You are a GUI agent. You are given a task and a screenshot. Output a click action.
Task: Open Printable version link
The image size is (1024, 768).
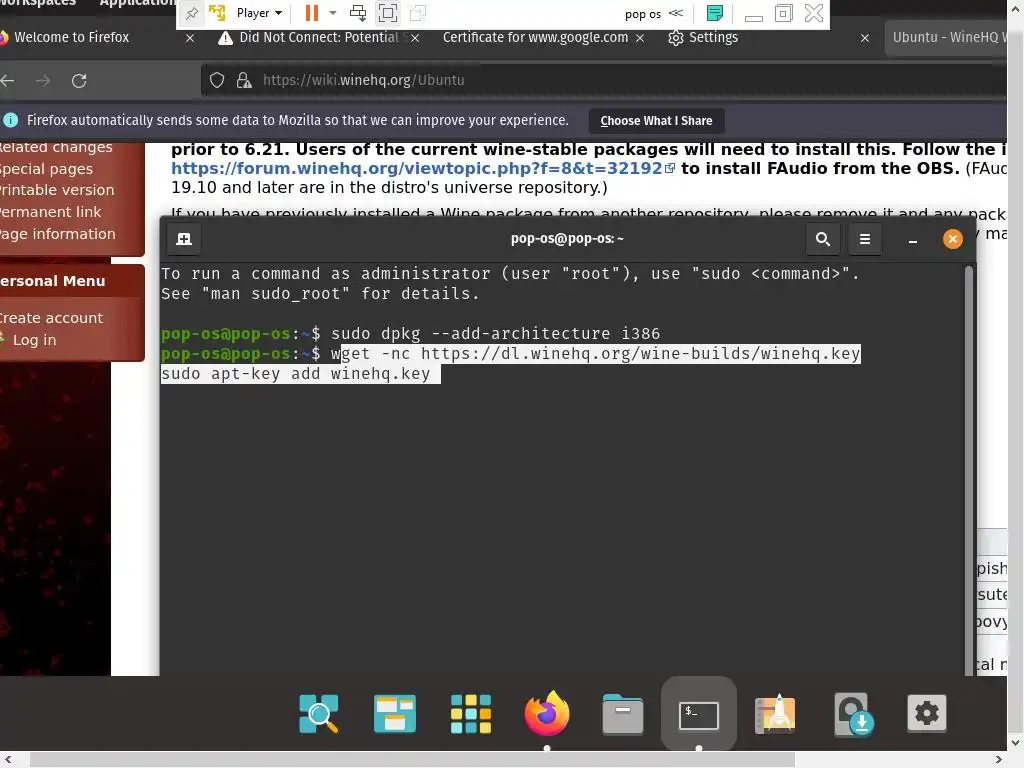57,190
